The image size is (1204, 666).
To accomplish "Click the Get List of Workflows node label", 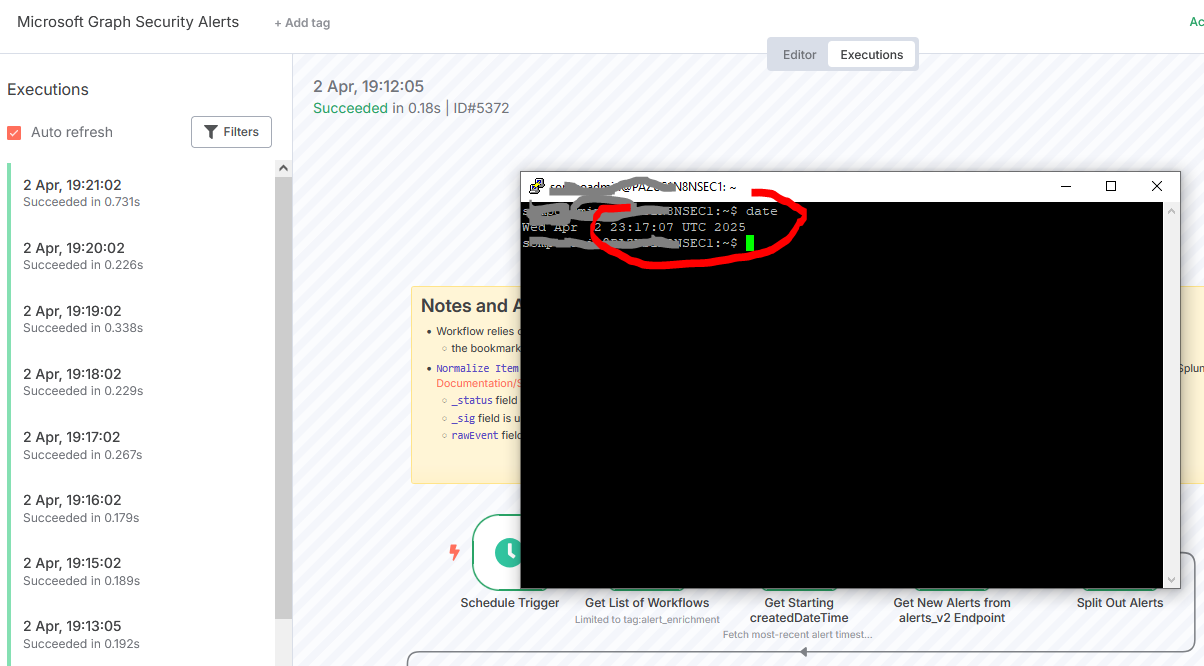I will click(x=647, y=603).
